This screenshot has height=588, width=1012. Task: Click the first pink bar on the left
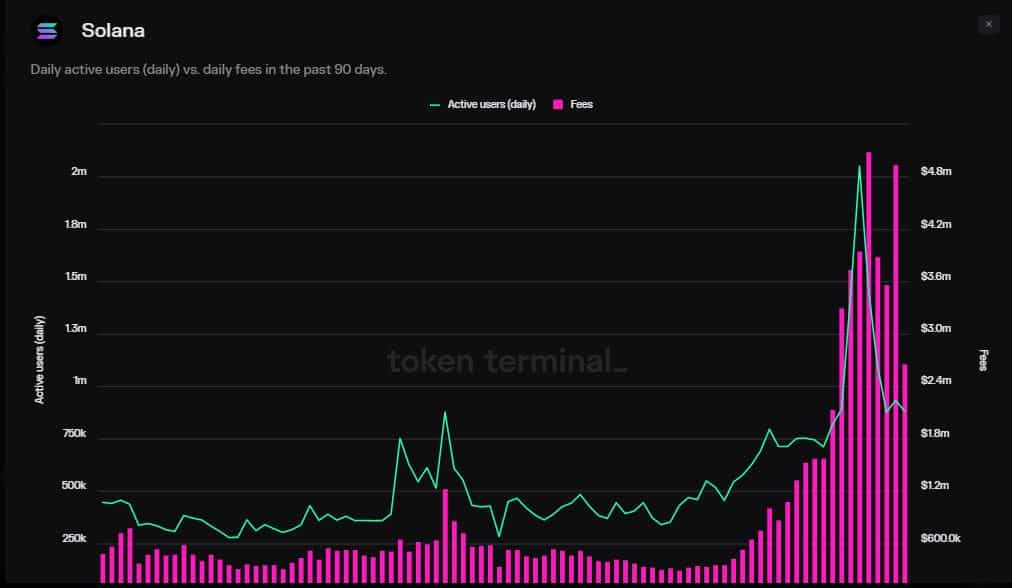pyautogui.click(x=103, y=567)
